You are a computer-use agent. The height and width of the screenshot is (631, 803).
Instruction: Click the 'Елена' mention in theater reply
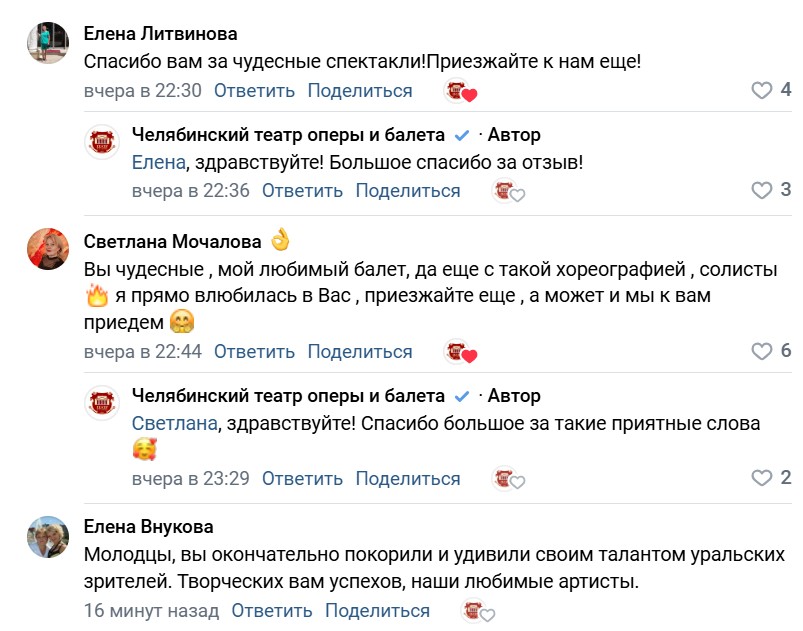158,162
